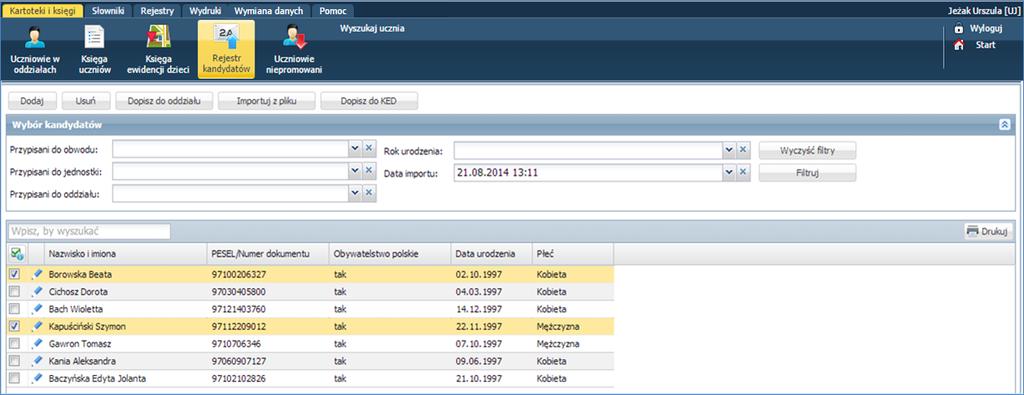This screenshot has height=395, width=1024.
Task: Uncheck Kapuściński Szymon row checkbox
Action: pyautogui.click(x=15, y=326)
